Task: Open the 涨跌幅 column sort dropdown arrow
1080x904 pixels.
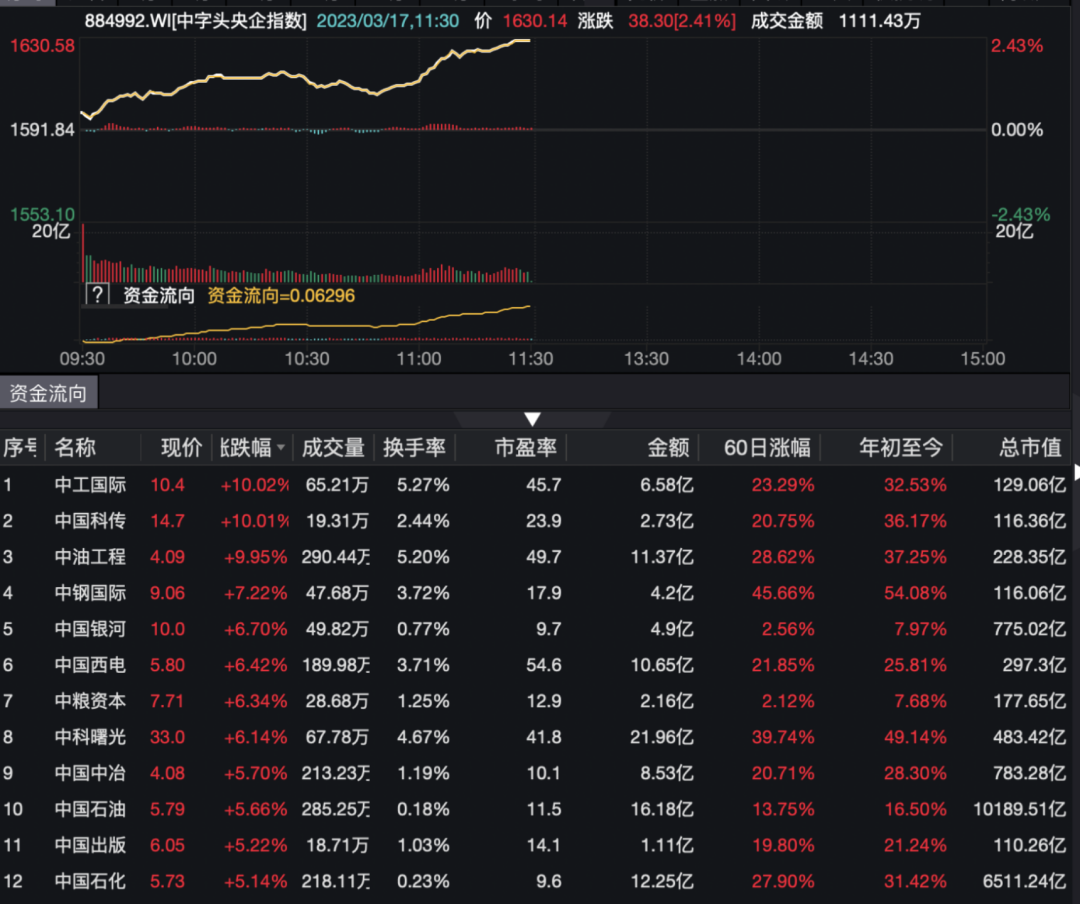Action: point(281,448)
